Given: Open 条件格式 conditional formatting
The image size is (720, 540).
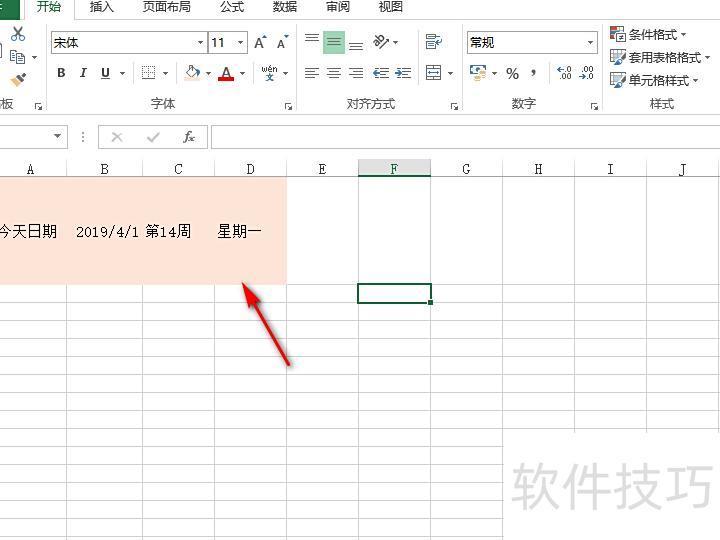Looking at the screenshot, I should [648, 34].
